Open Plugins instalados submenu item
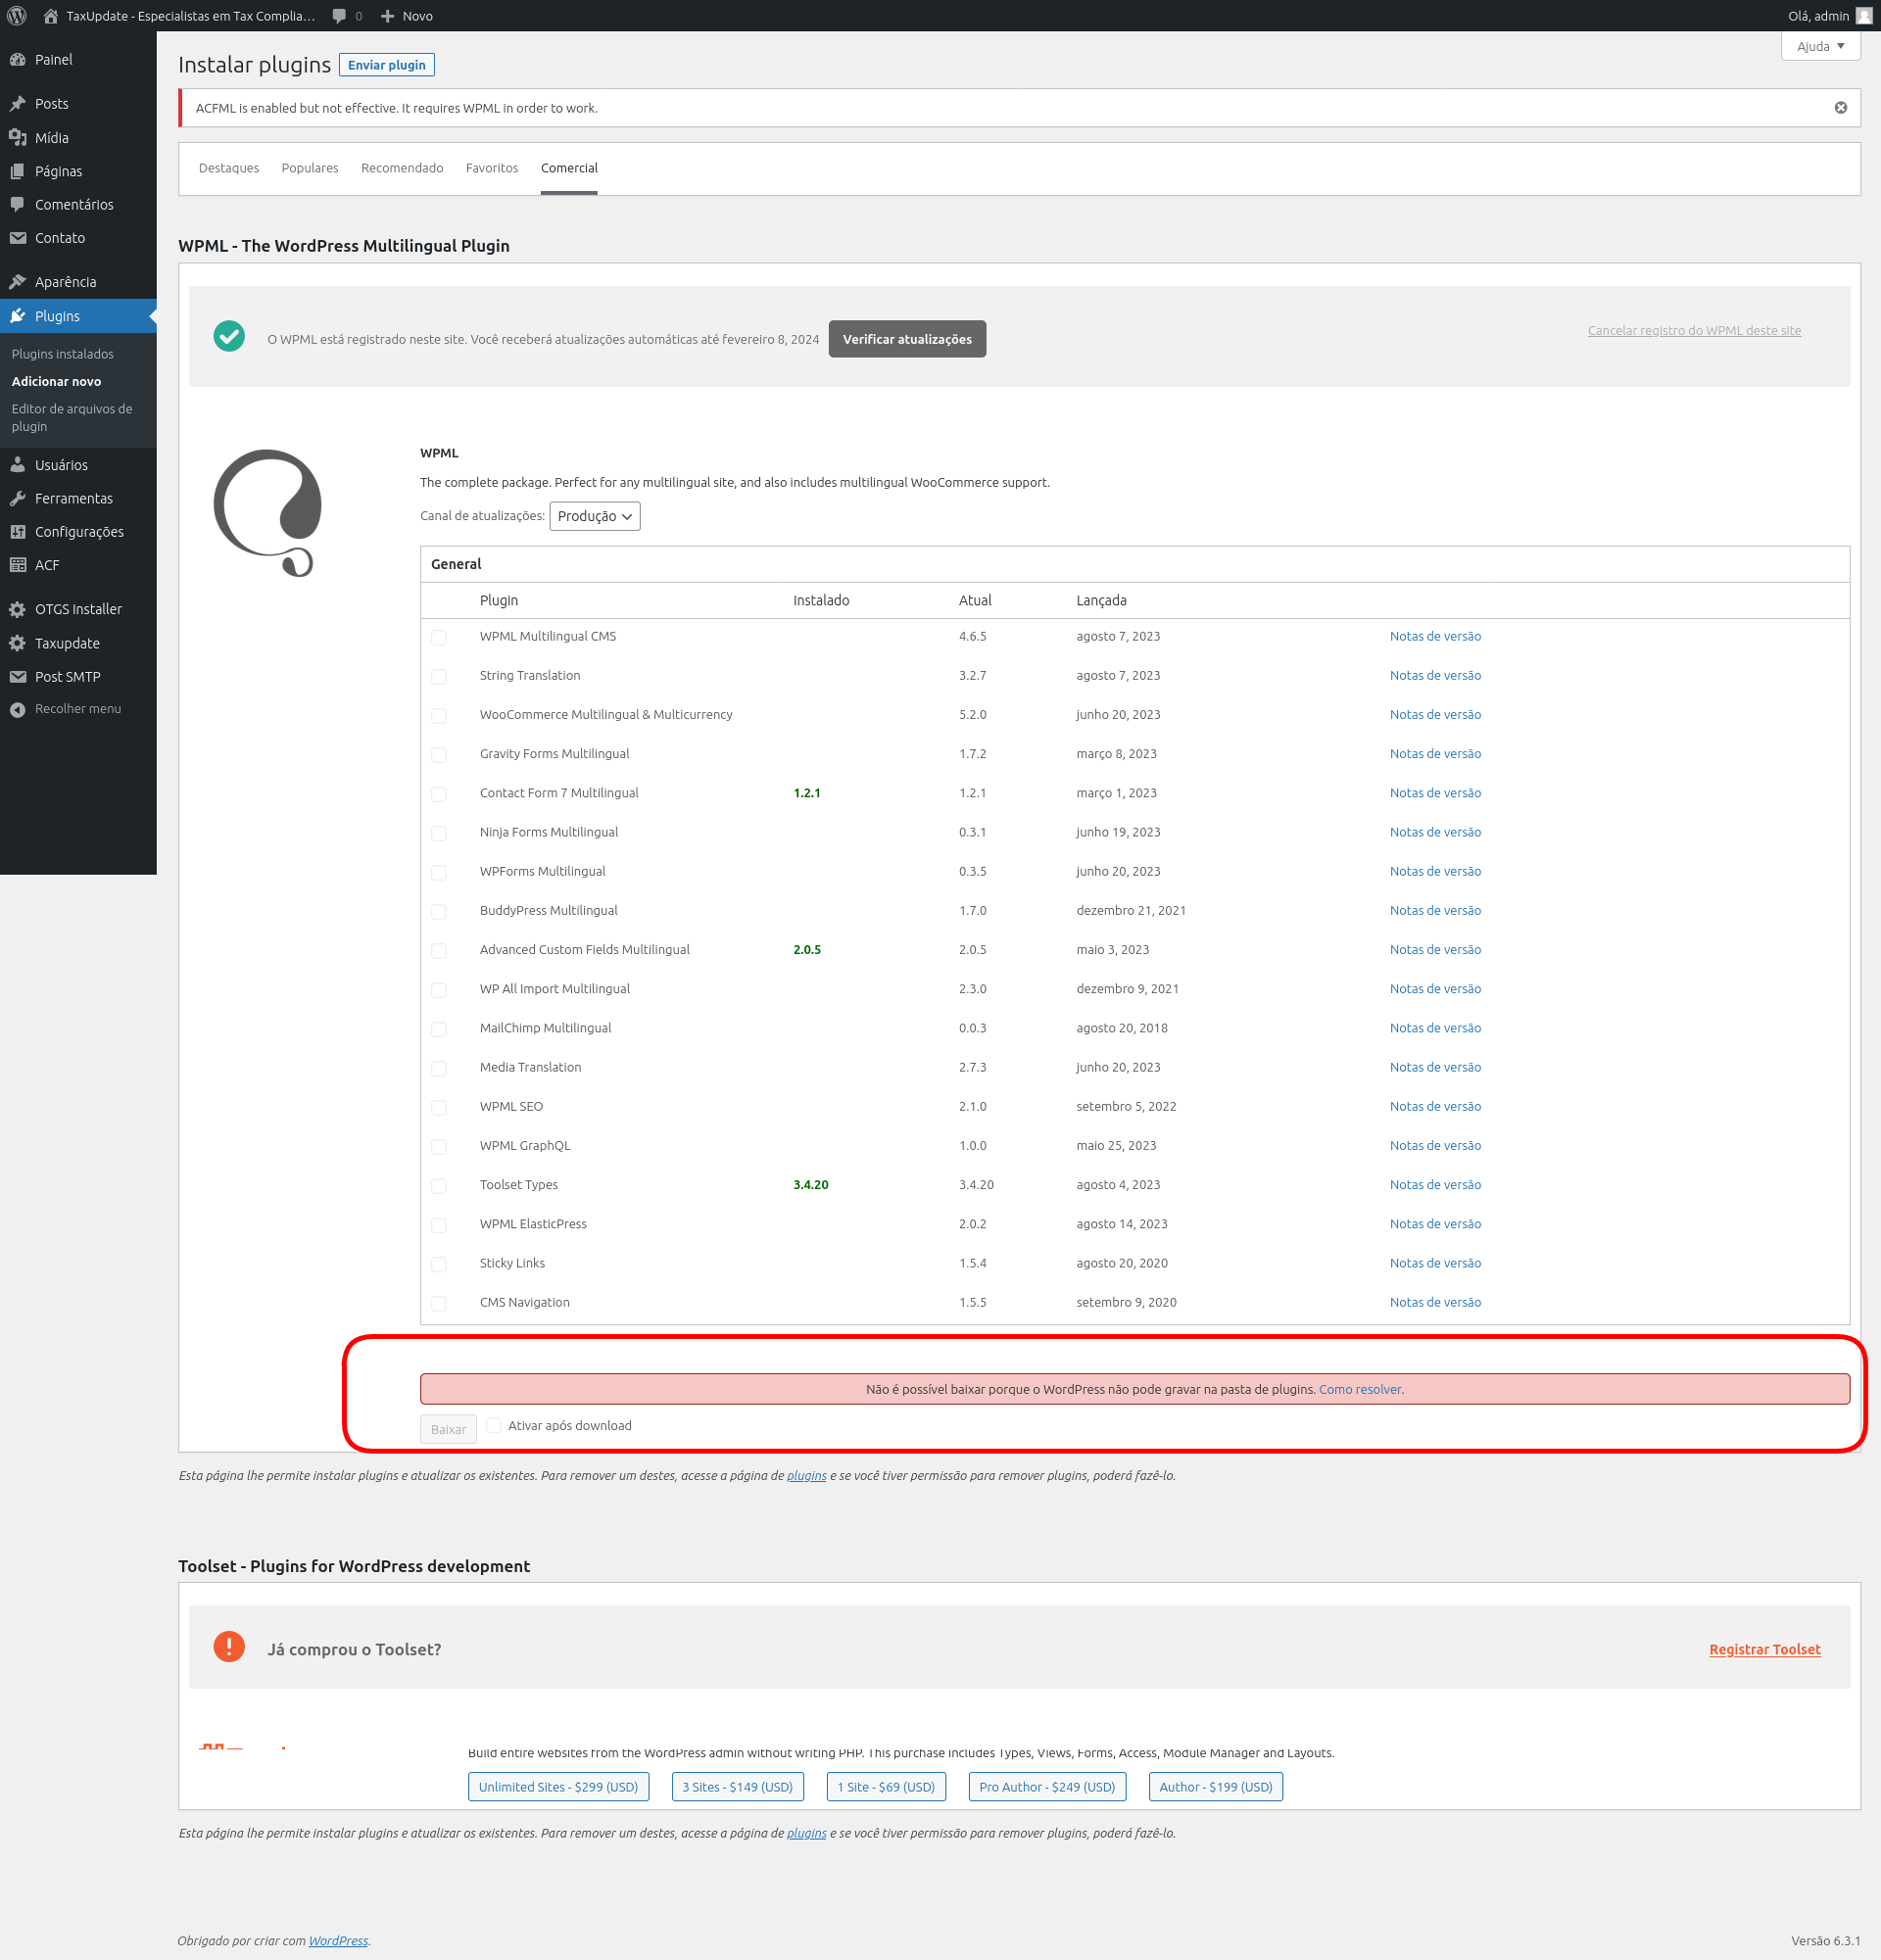This screenshot has height=1960, width=1881. [63, 354]
